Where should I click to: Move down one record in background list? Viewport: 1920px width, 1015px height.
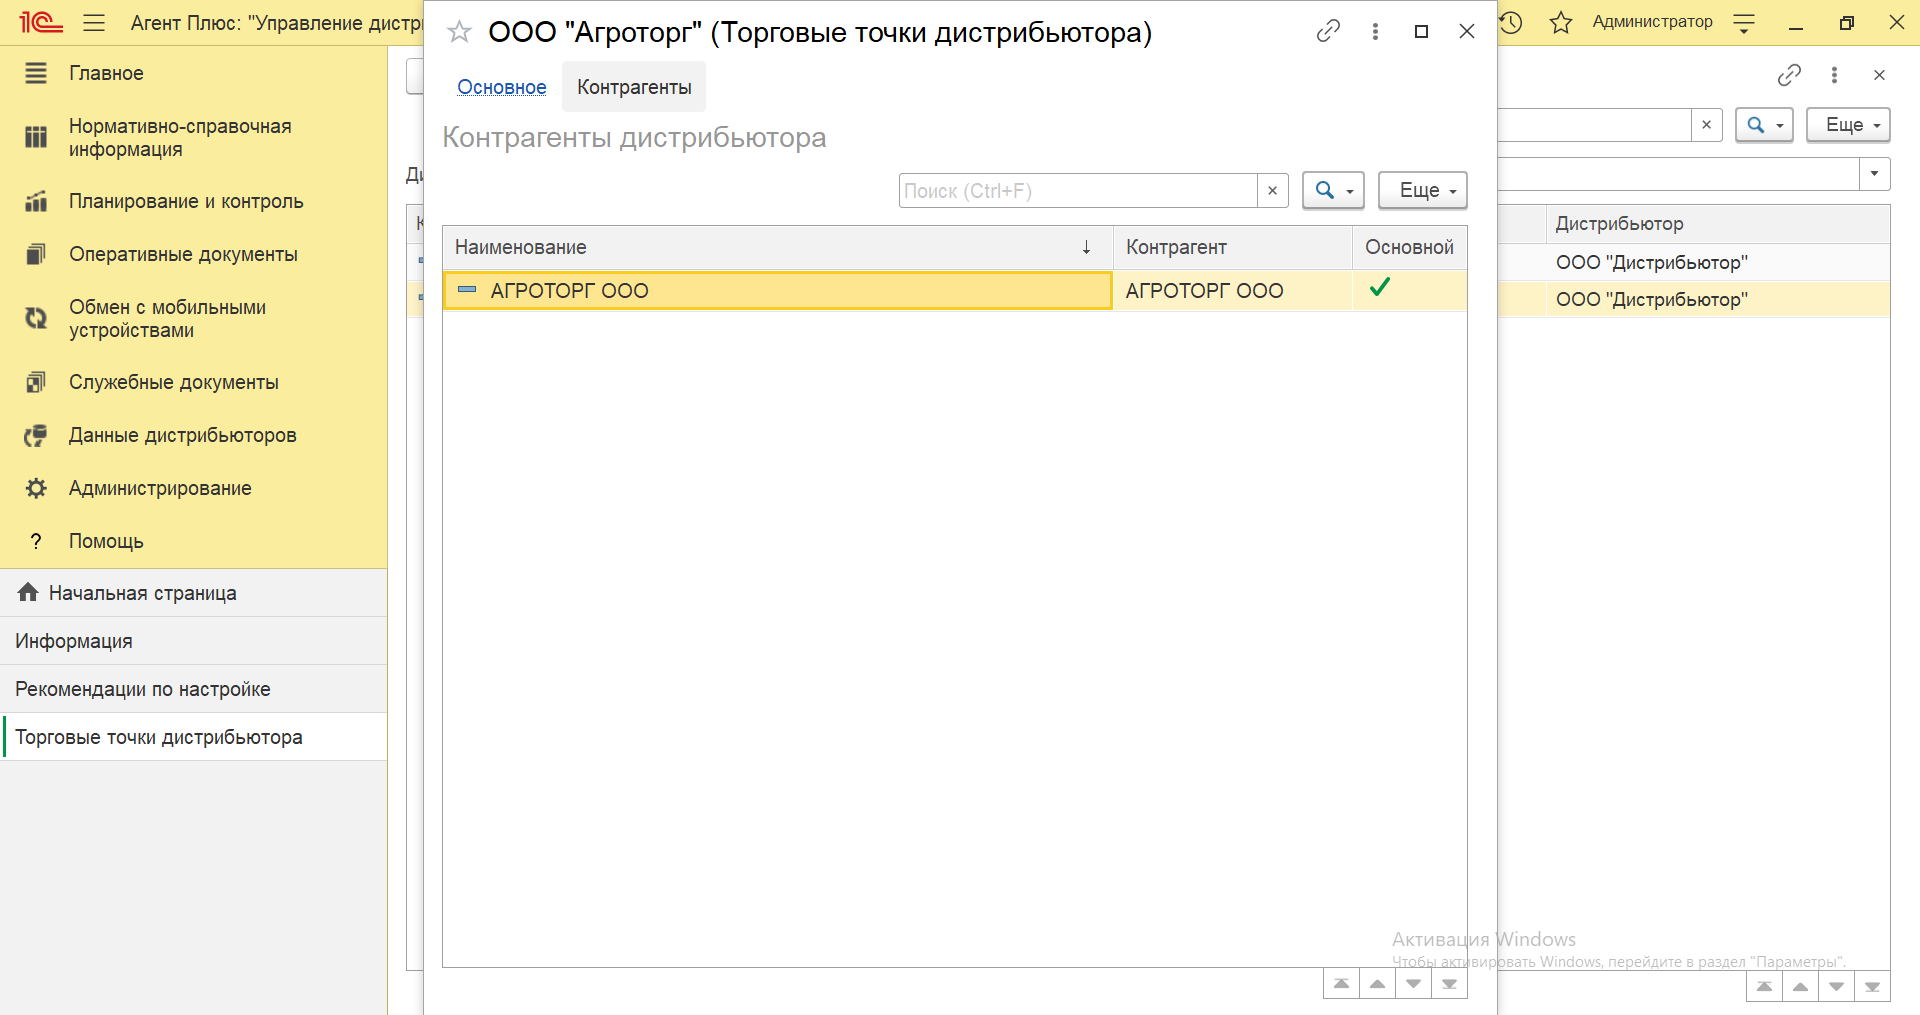pyautogui.click(x=1836, y=986)
